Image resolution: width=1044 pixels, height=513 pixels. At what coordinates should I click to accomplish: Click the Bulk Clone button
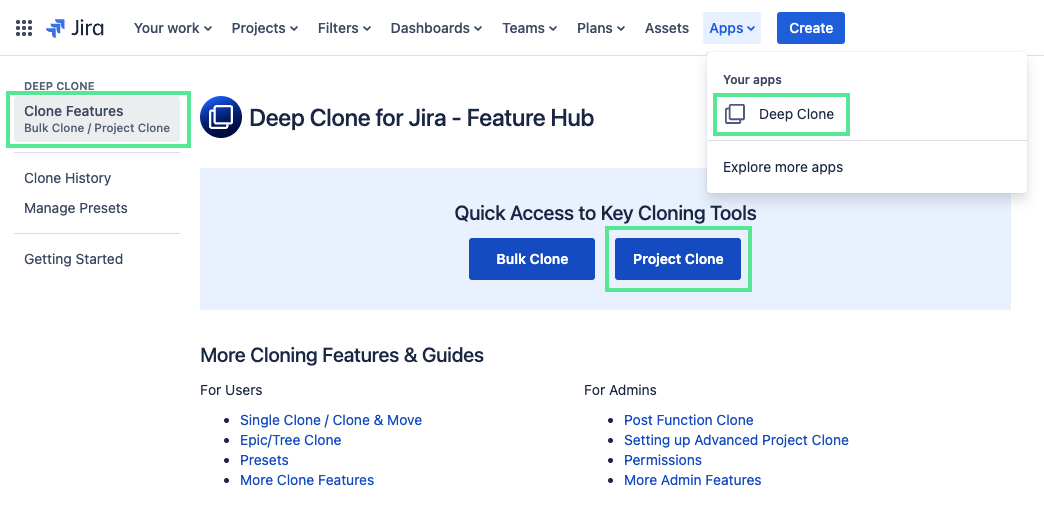click(x=532, y=259)
